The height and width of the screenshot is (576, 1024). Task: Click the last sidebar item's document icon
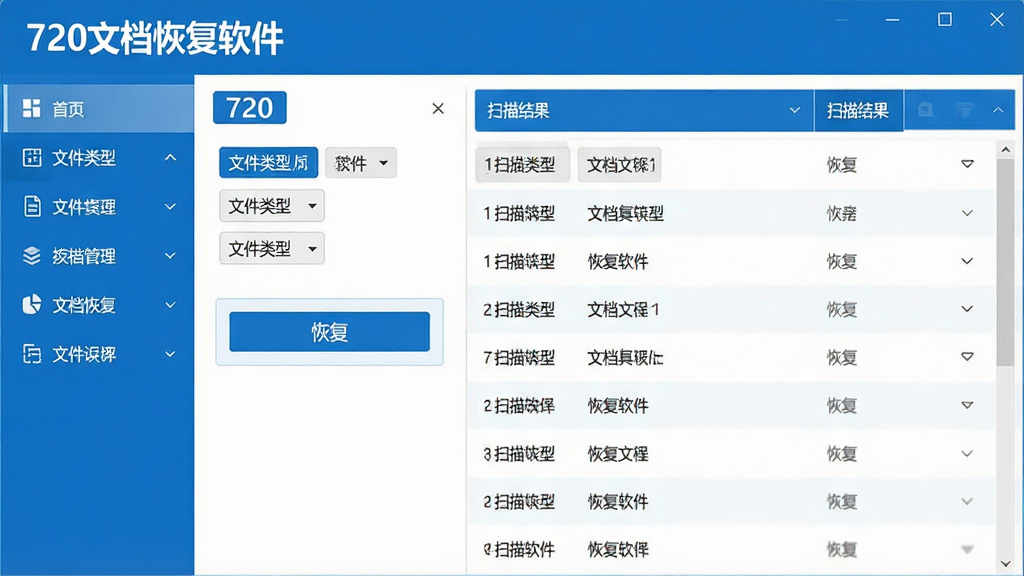[x=31, y=354]
